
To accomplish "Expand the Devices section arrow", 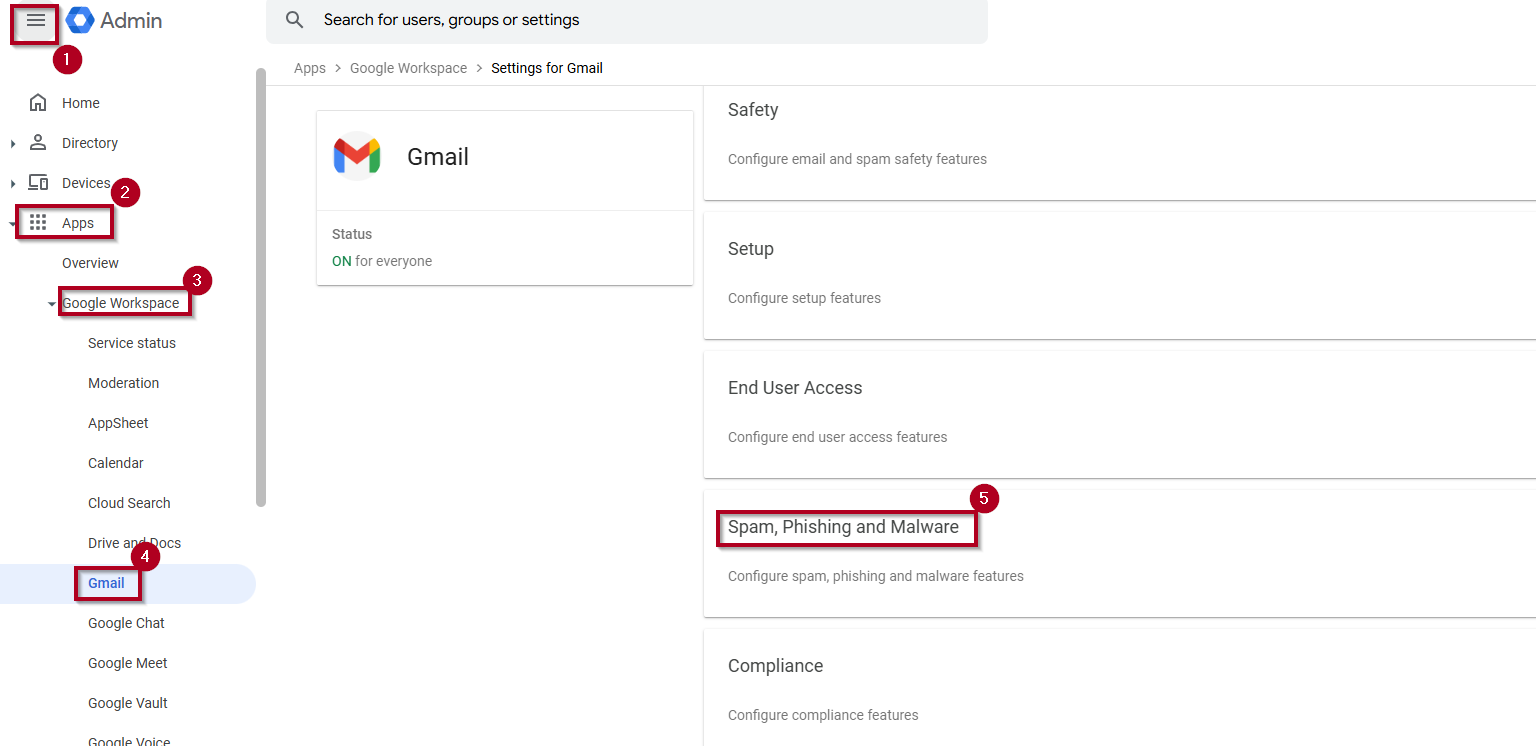I will tap(13, 184).
